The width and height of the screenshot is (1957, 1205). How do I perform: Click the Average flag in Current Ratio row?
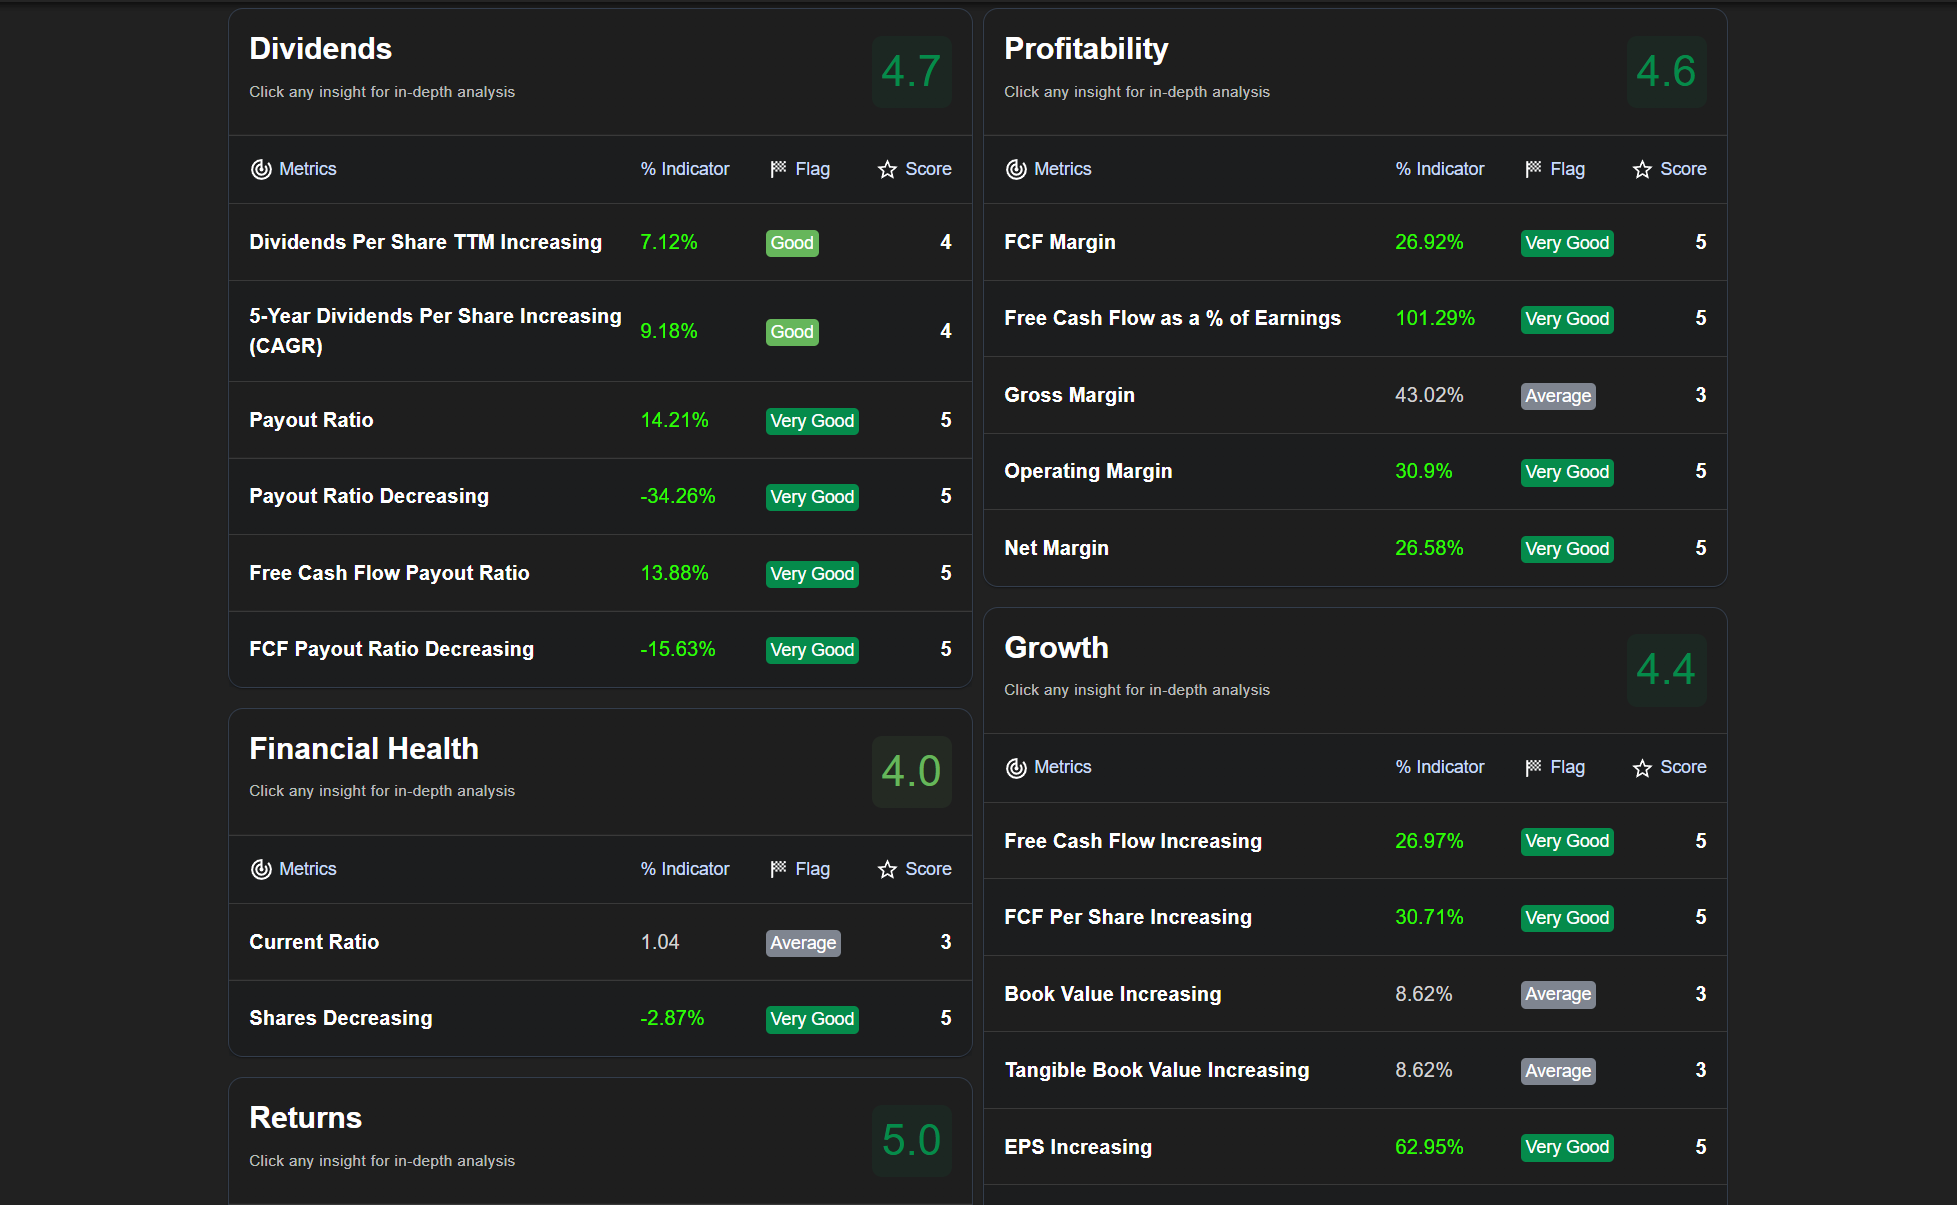[x=803, y=943]
